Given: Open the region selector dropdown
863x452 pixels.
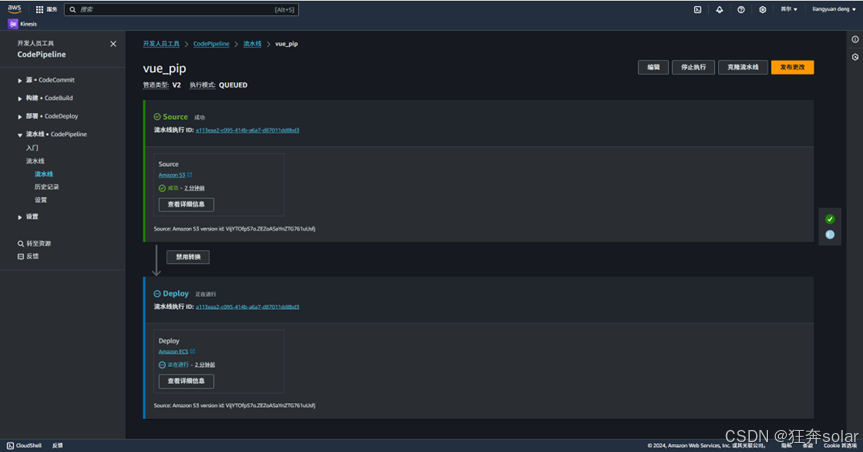Looking at the screenshot, I should click(789, 9).
